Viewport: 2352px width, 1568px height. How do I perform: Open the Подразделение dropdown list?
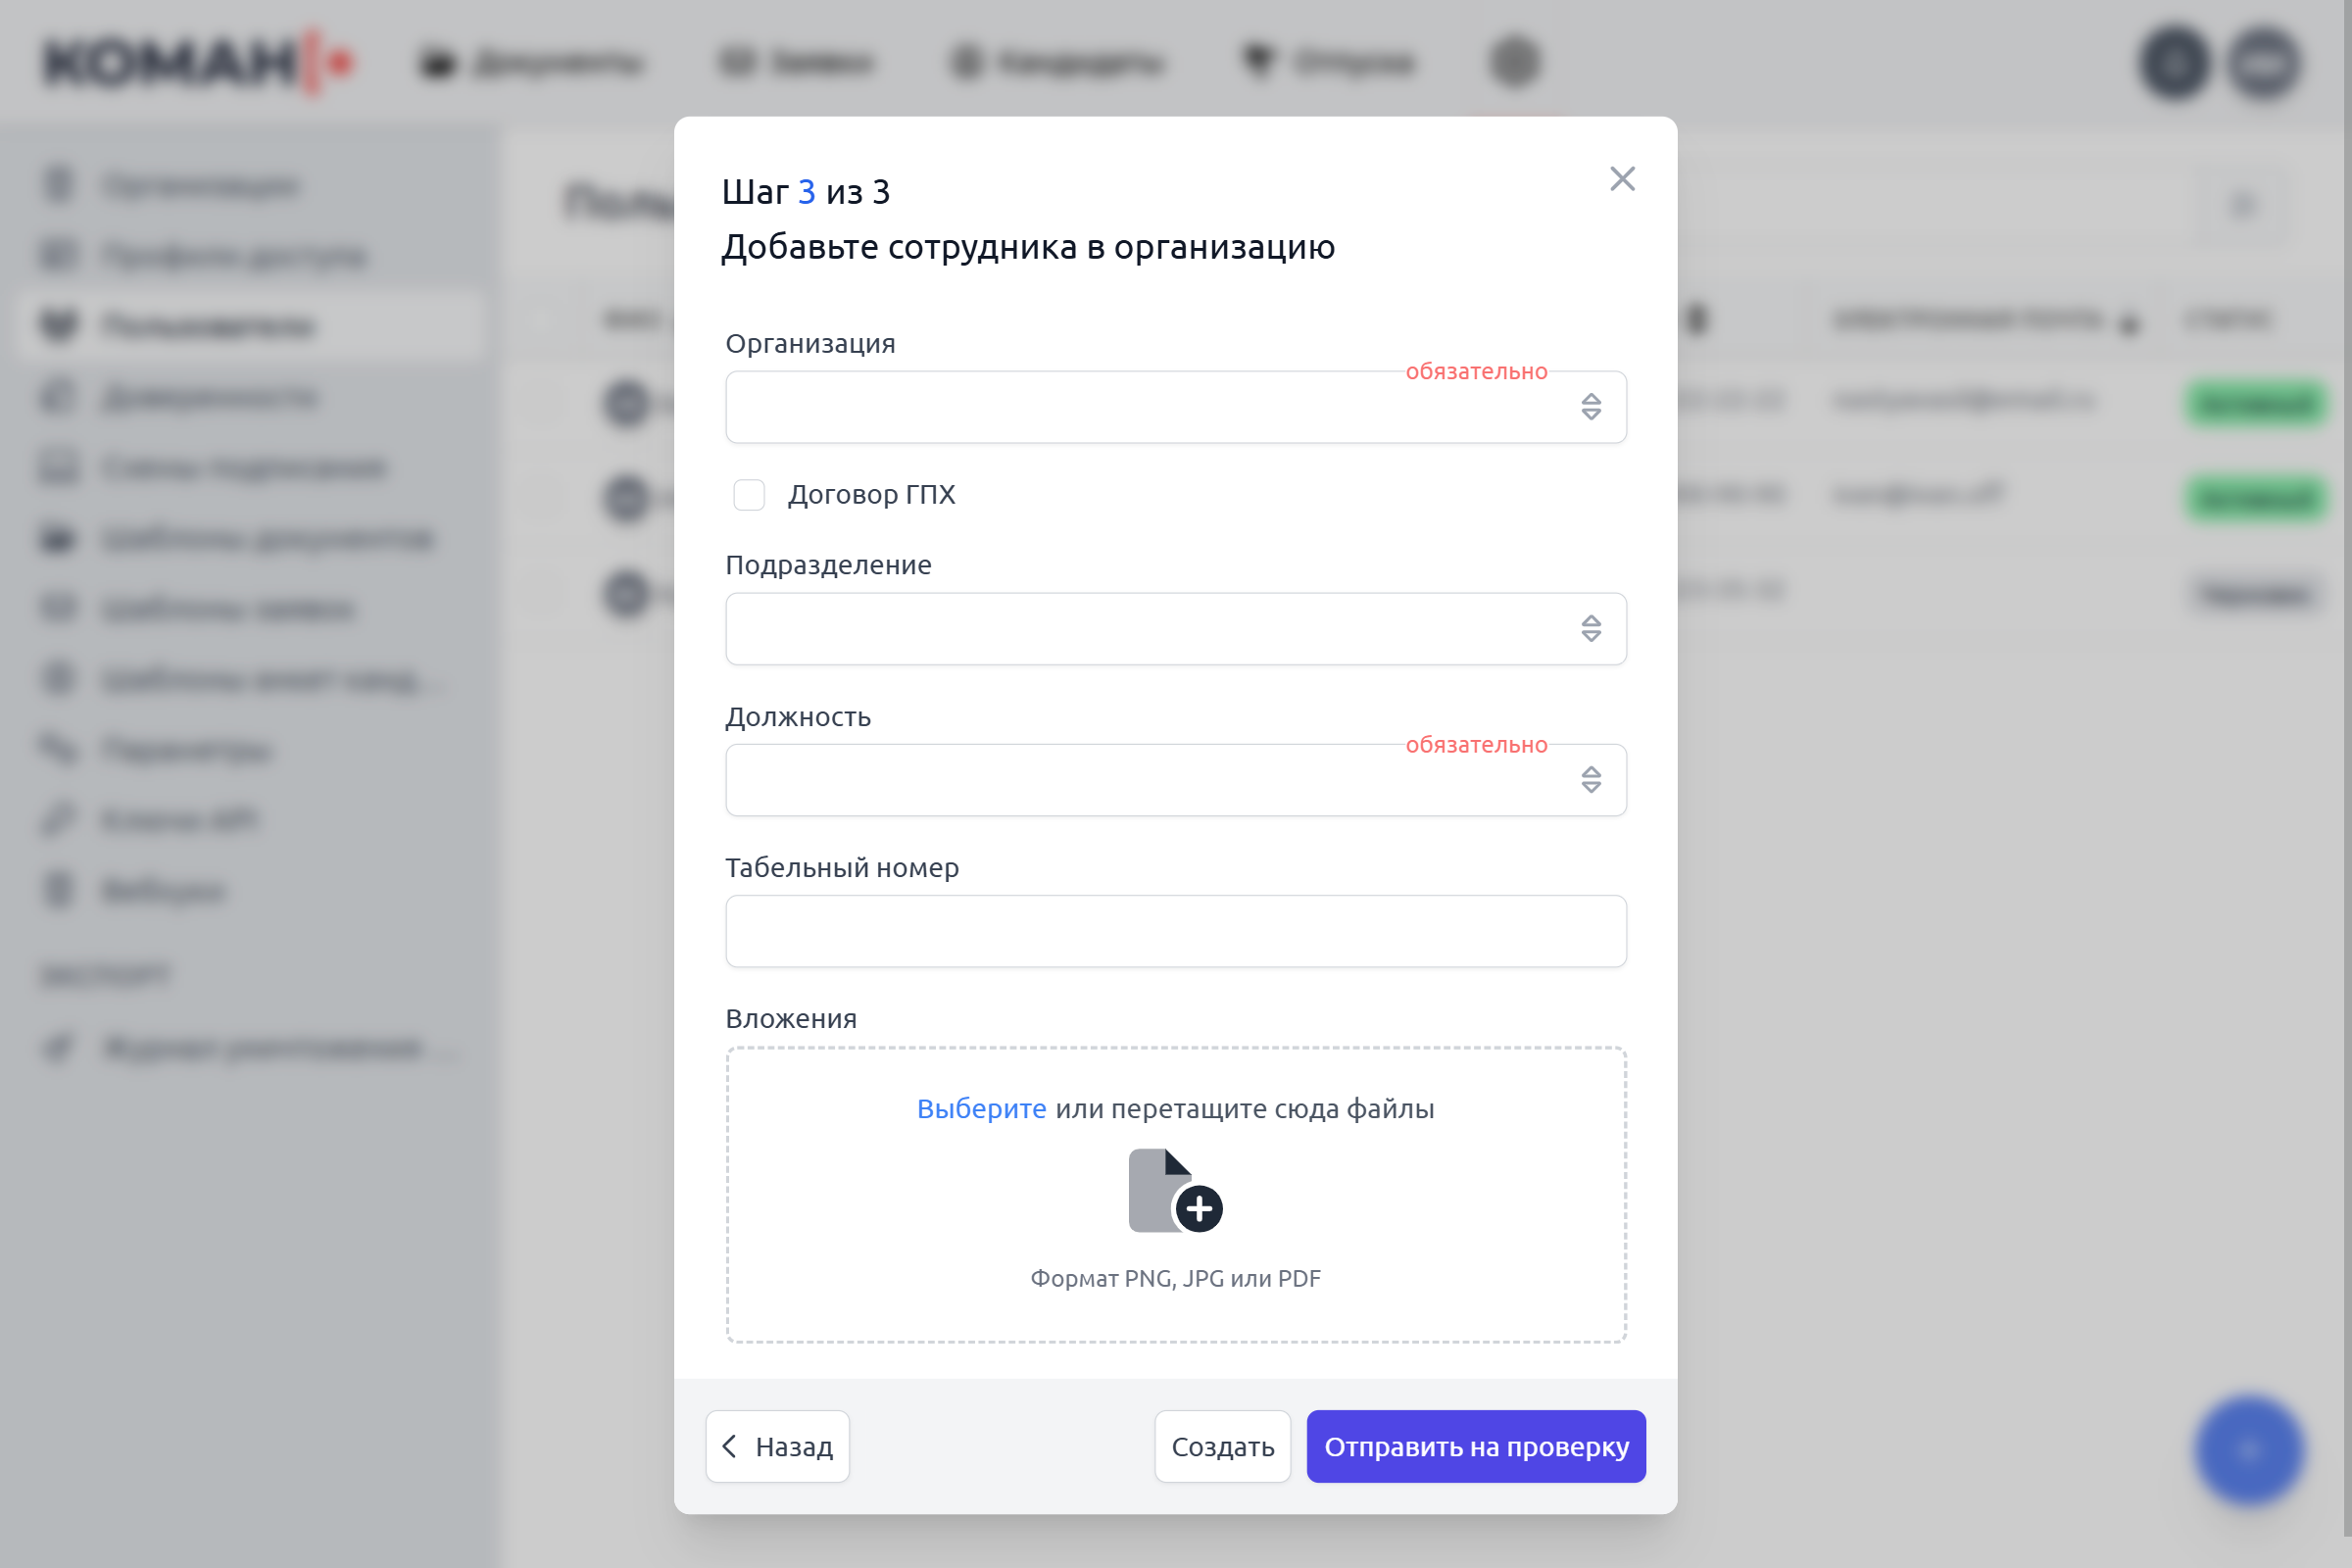coord(1175,629)
